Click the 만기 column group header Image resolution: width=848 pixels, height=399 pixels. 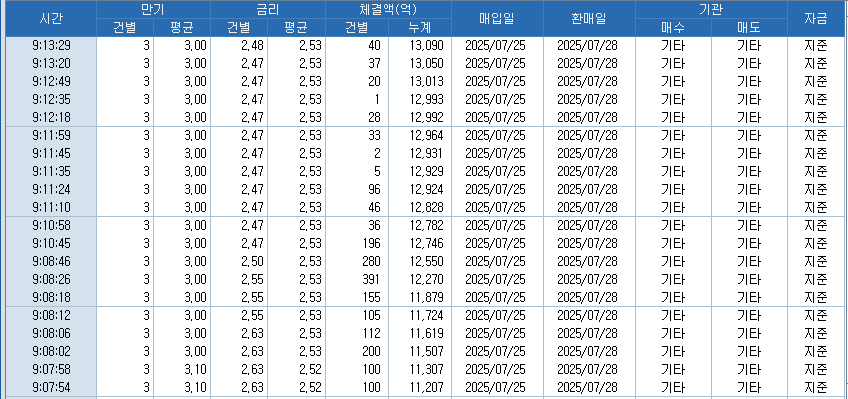153,10
